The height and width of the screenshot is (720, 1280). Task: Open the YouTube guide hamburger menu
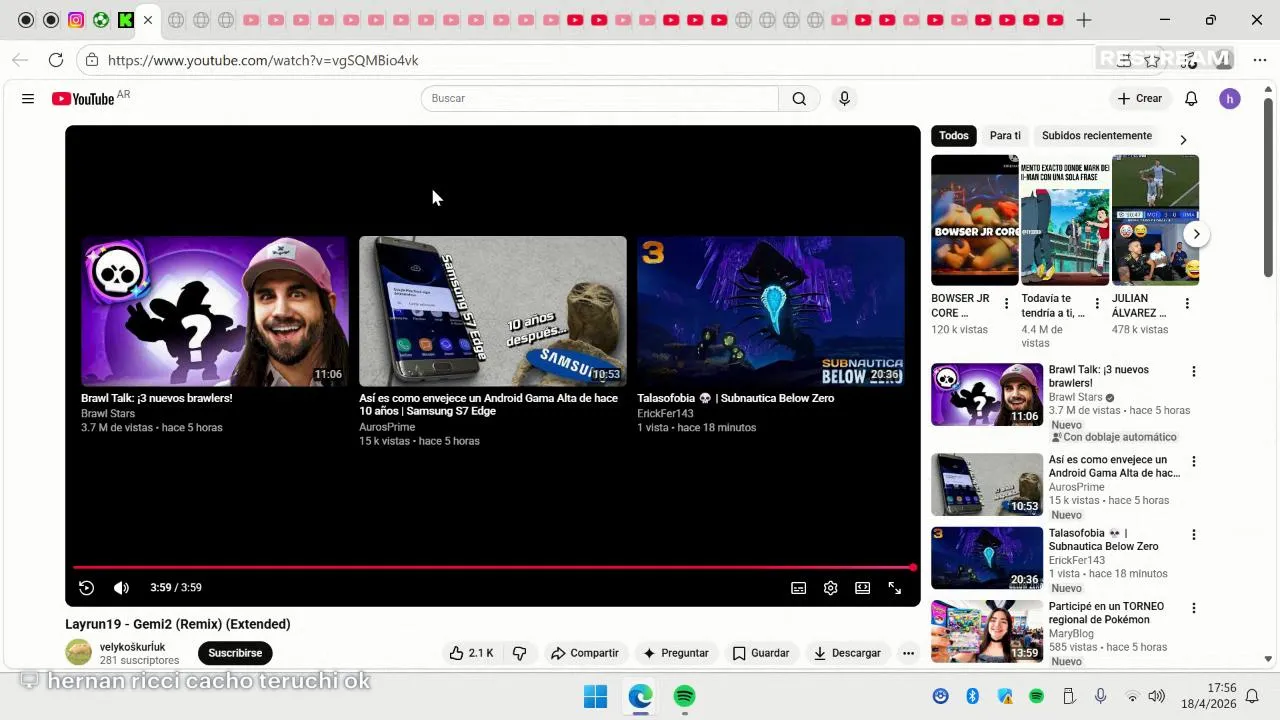[x=28, y=98]
